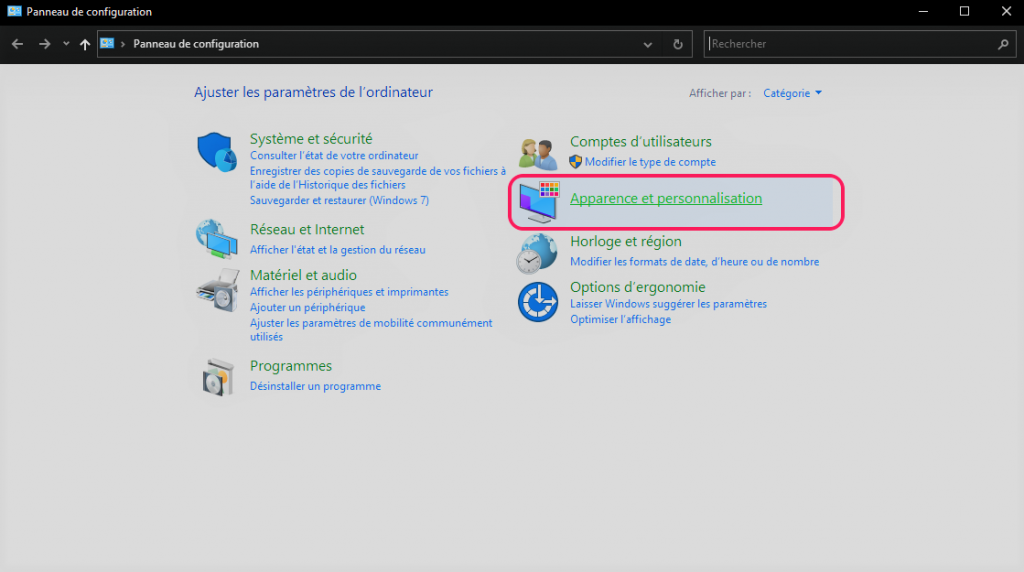The width and height of the screenshot is (1024, 572).
Task: Open the Catégorie view dropdown
Action: (792, 93)
